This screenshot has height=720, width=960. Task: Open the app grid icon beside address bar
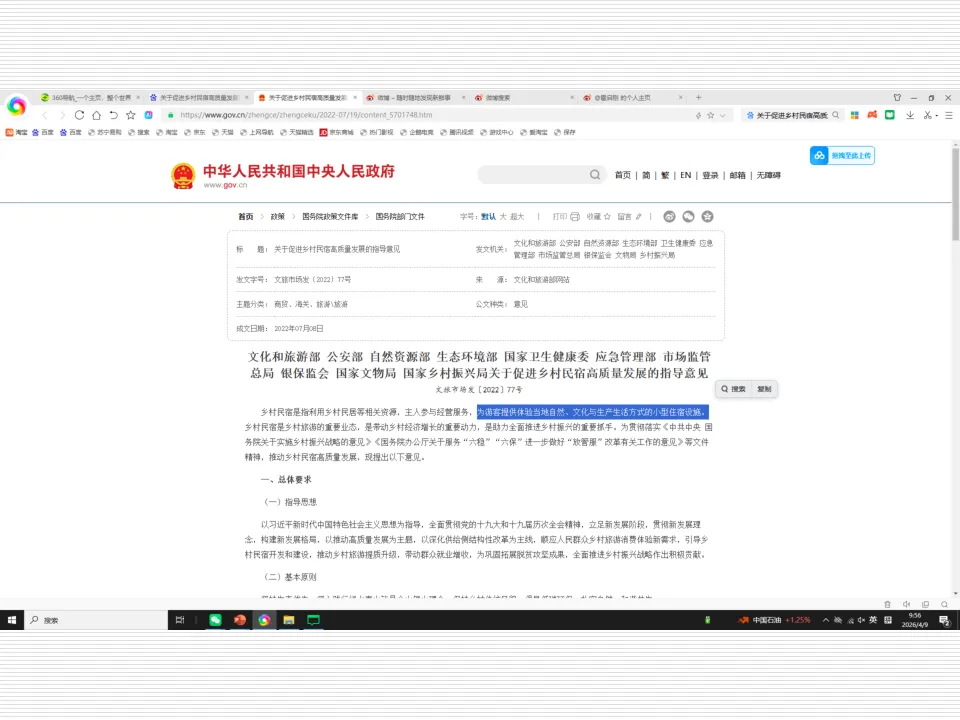854,115
